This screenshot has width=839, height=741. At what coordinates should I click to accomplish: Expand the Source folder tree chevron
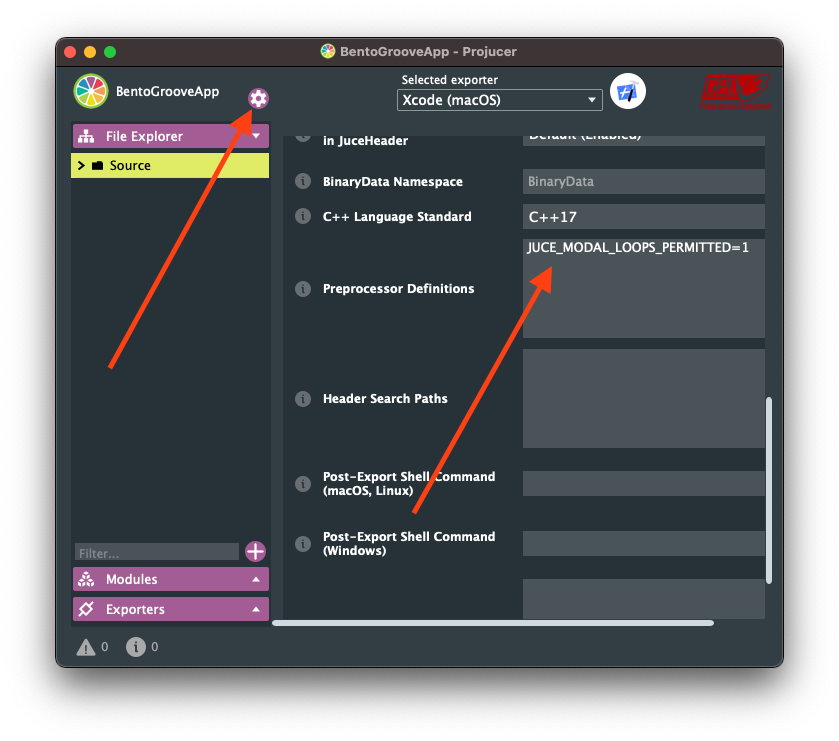(x=81, y=165)
